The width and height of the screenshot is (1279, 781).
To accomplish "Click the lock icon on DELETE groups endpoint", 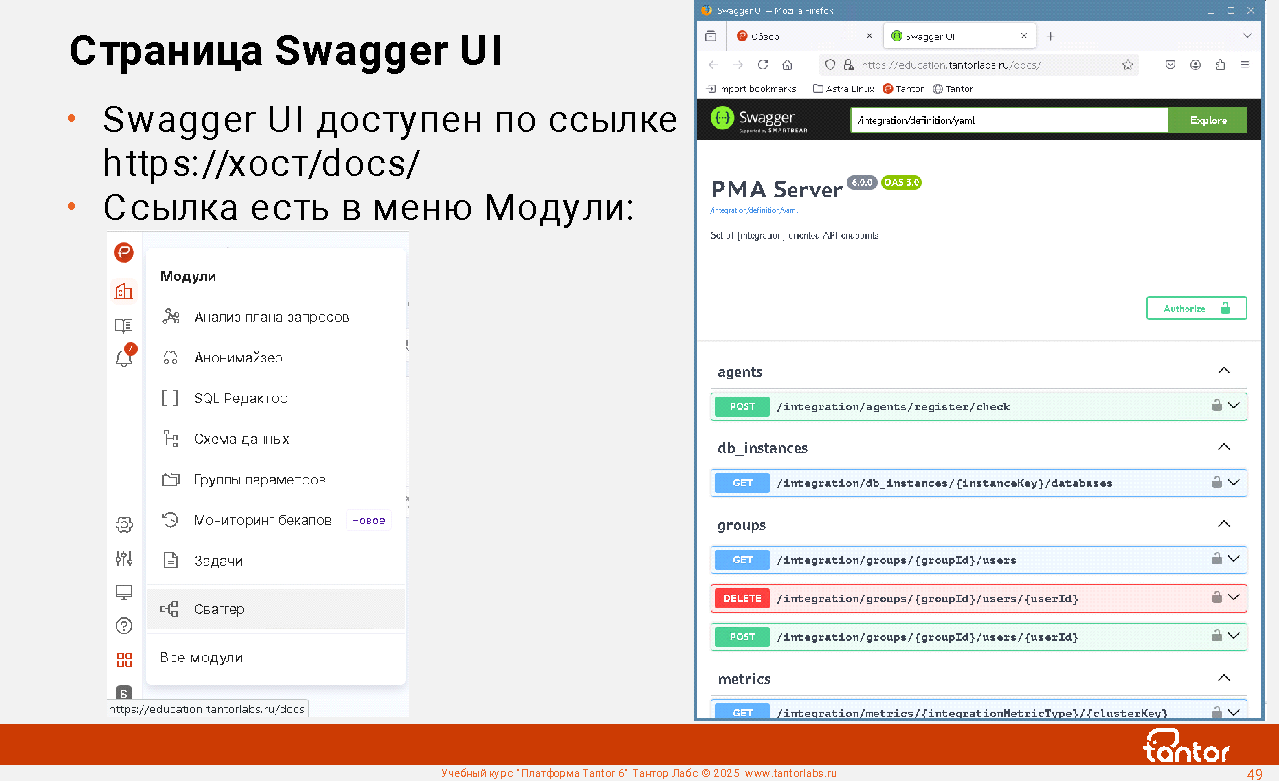I will [1217, 598].
